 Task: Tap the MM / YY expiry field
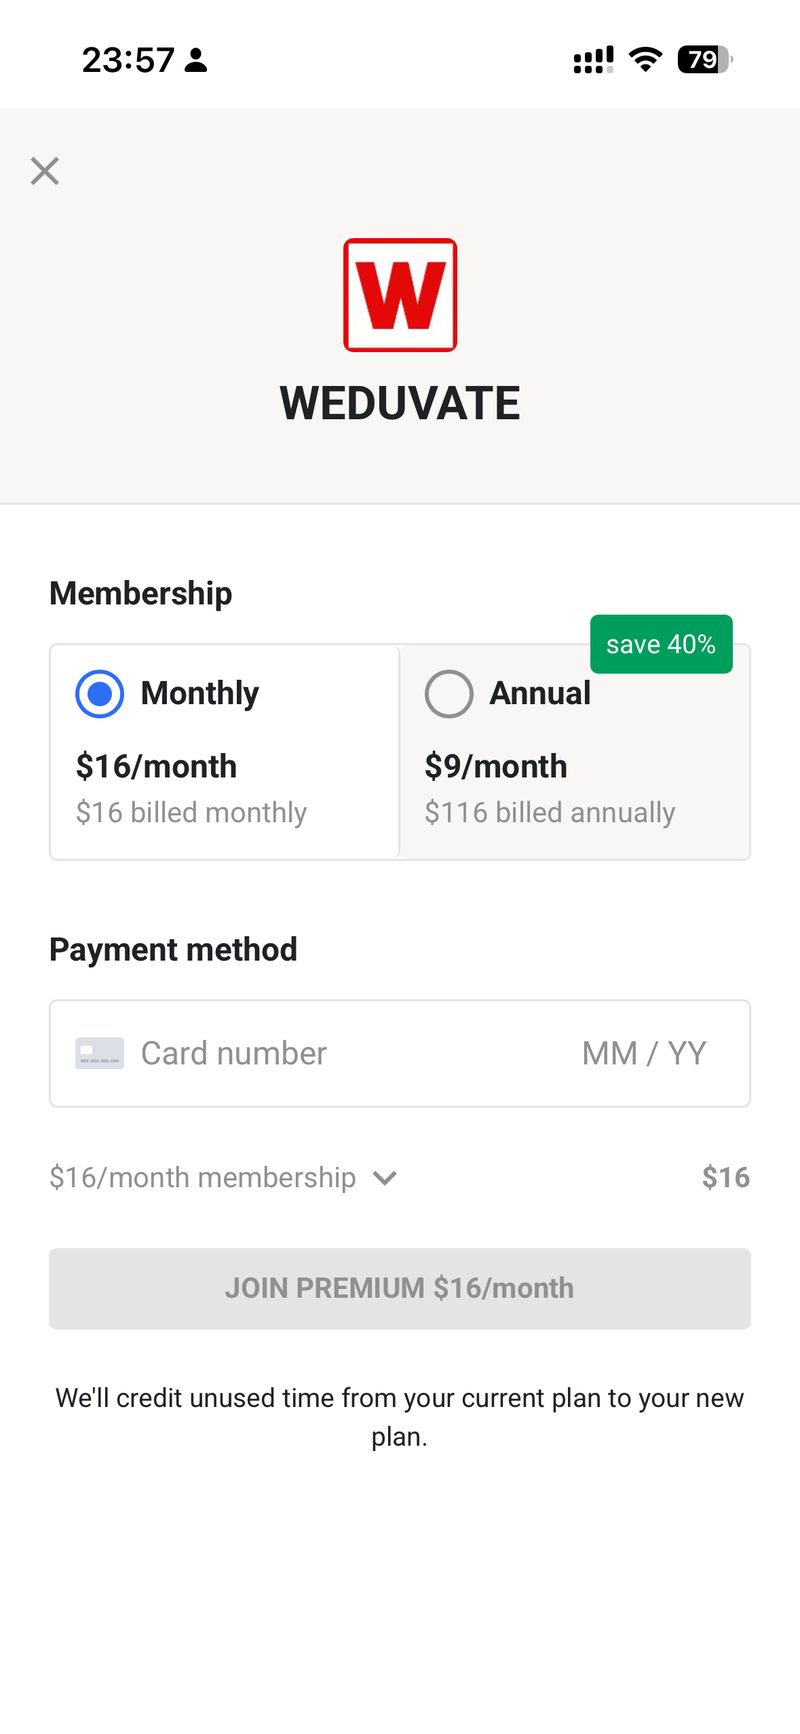point(644,1053)
